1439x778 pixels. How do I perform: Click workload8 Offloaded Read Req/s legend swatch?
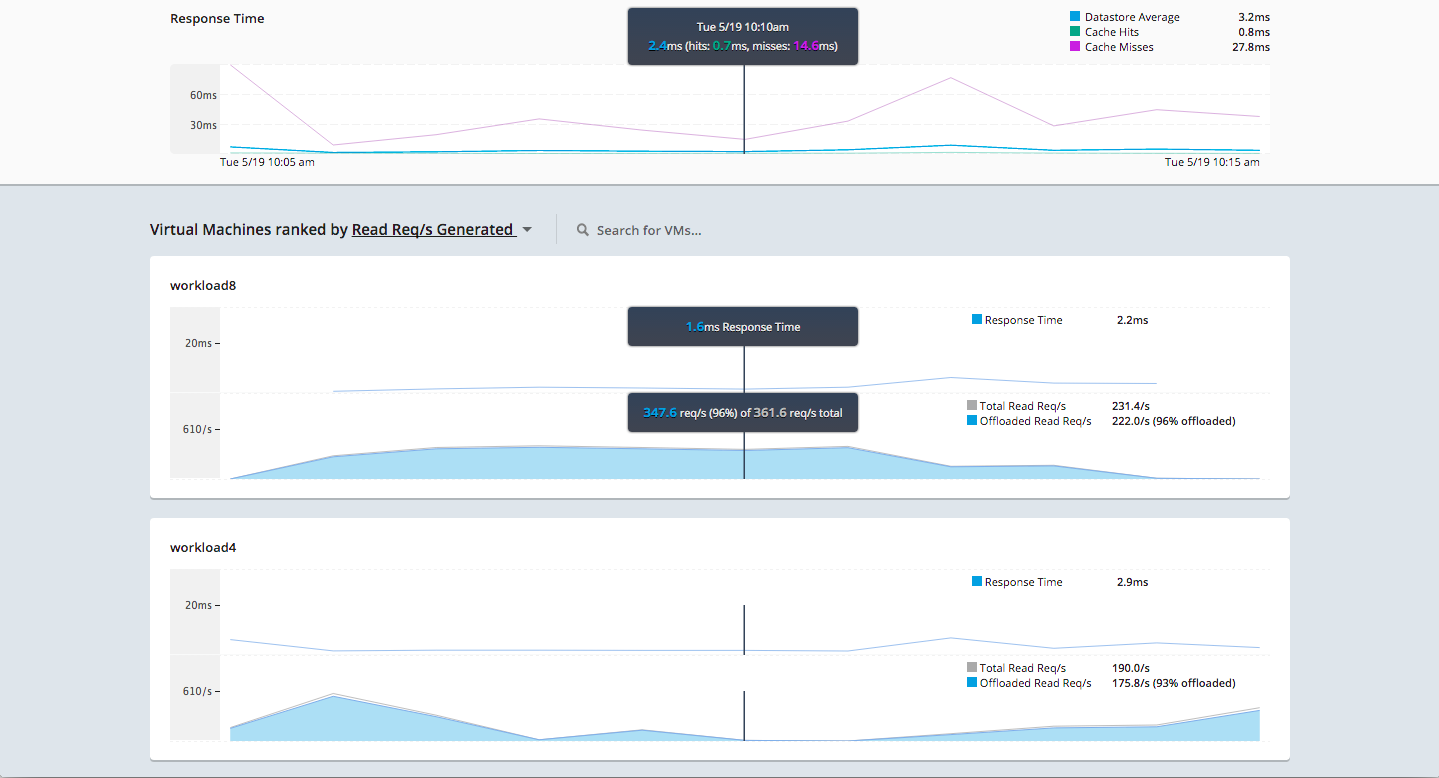coord(972,421)
